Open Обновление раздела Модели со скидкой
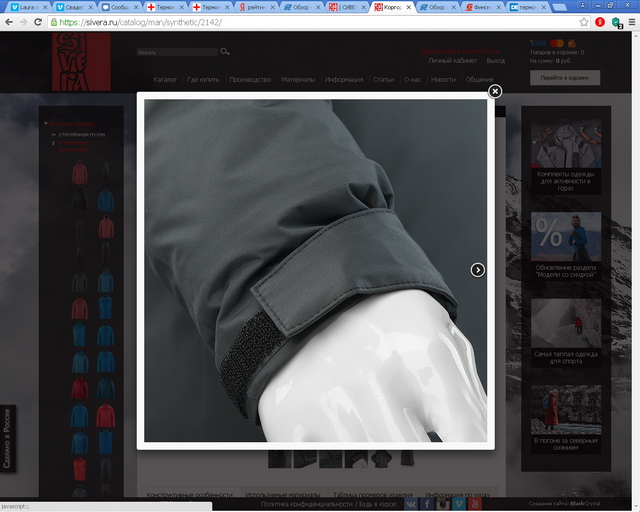Screen dimensions: 640x512 pos(566,245)
